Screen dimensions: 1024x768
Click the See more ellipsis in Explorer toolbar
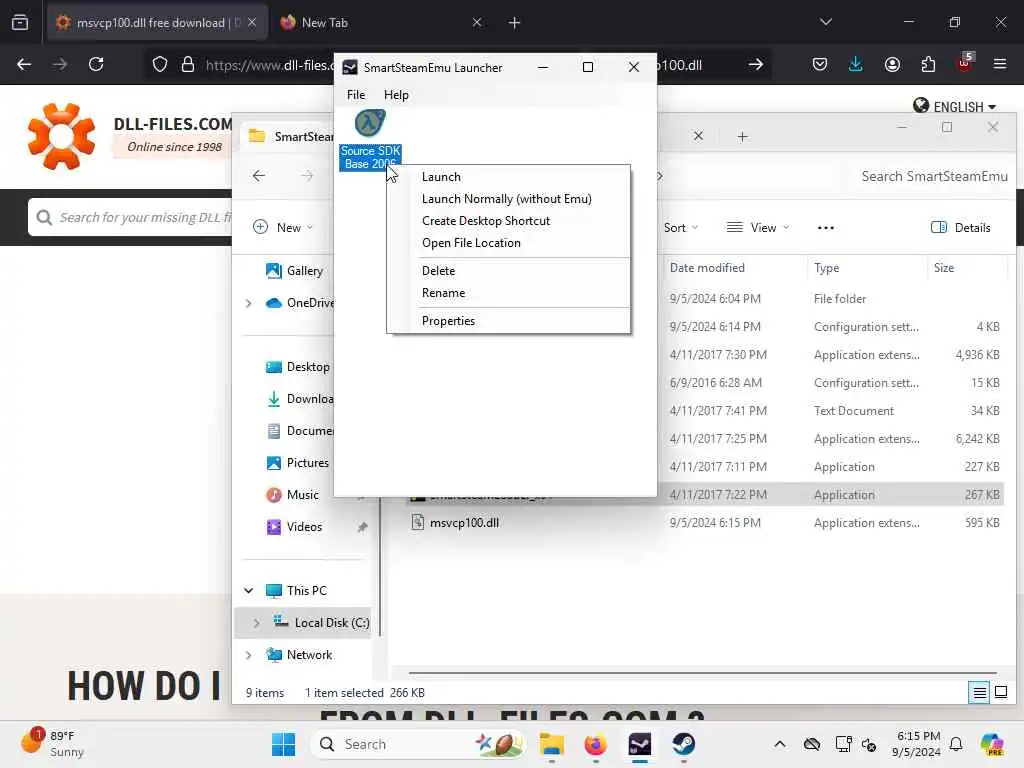point(825,228)
